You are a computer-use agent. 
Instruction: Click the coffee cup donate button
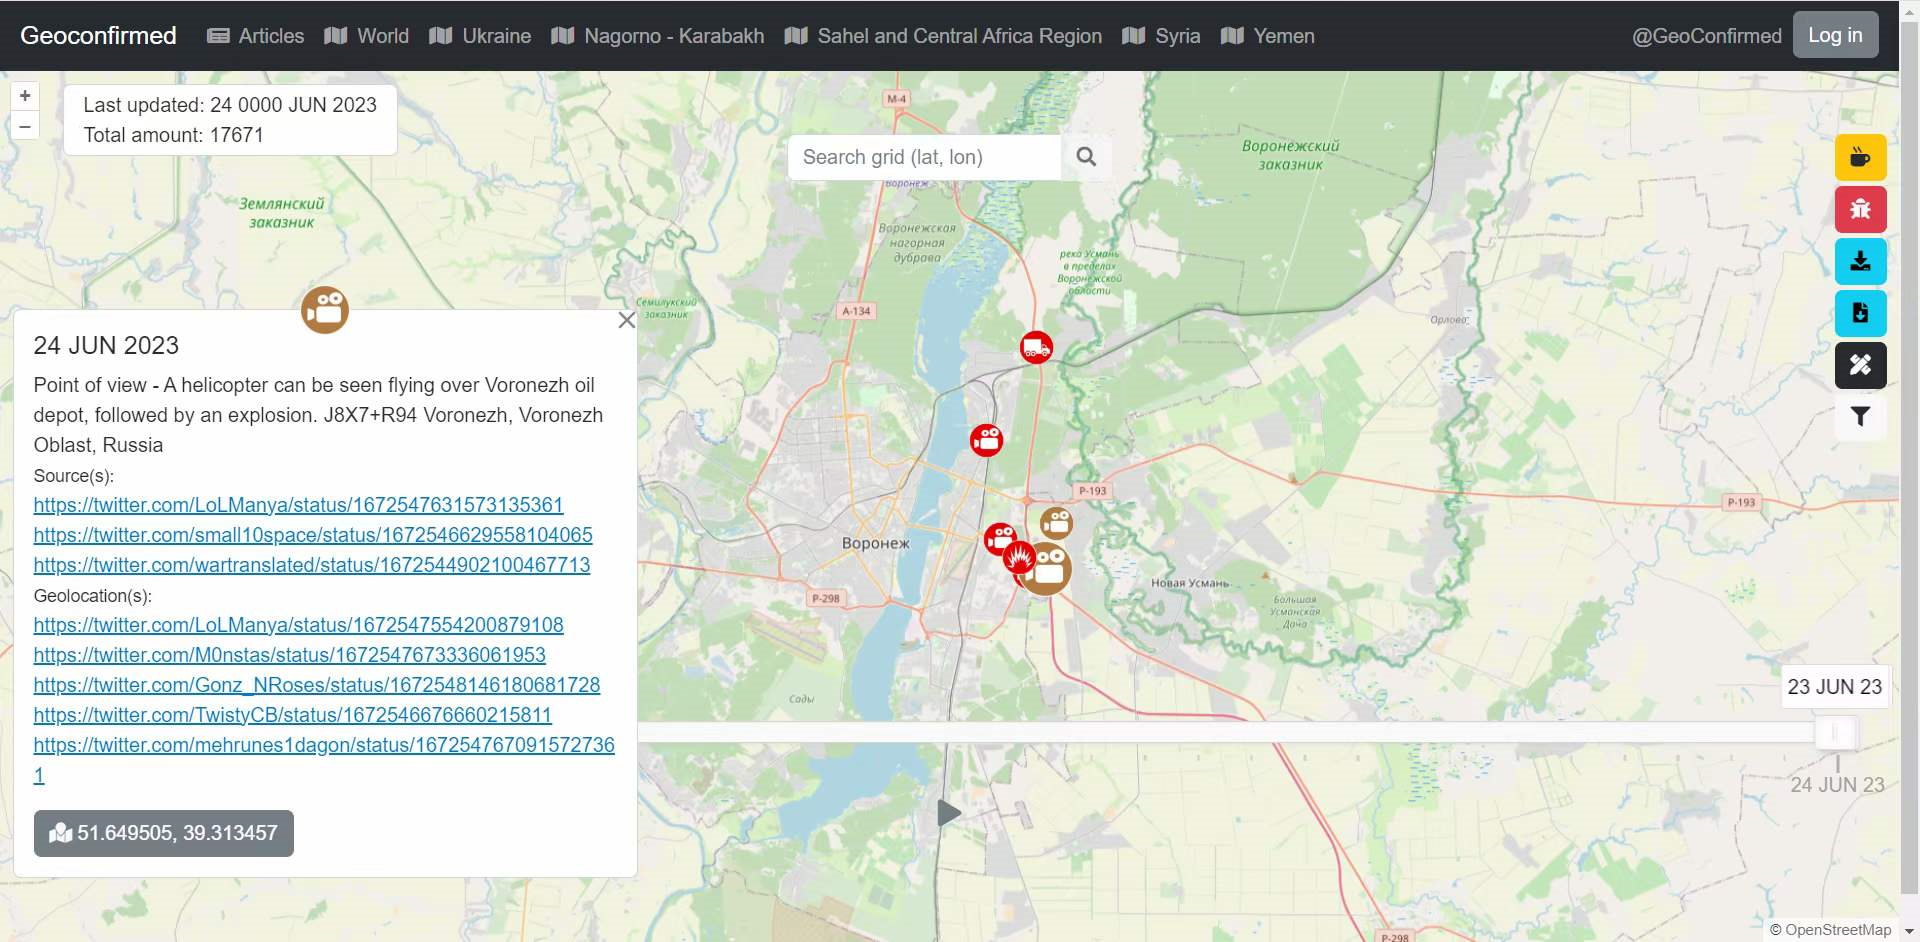click(x=1860, y=158)
